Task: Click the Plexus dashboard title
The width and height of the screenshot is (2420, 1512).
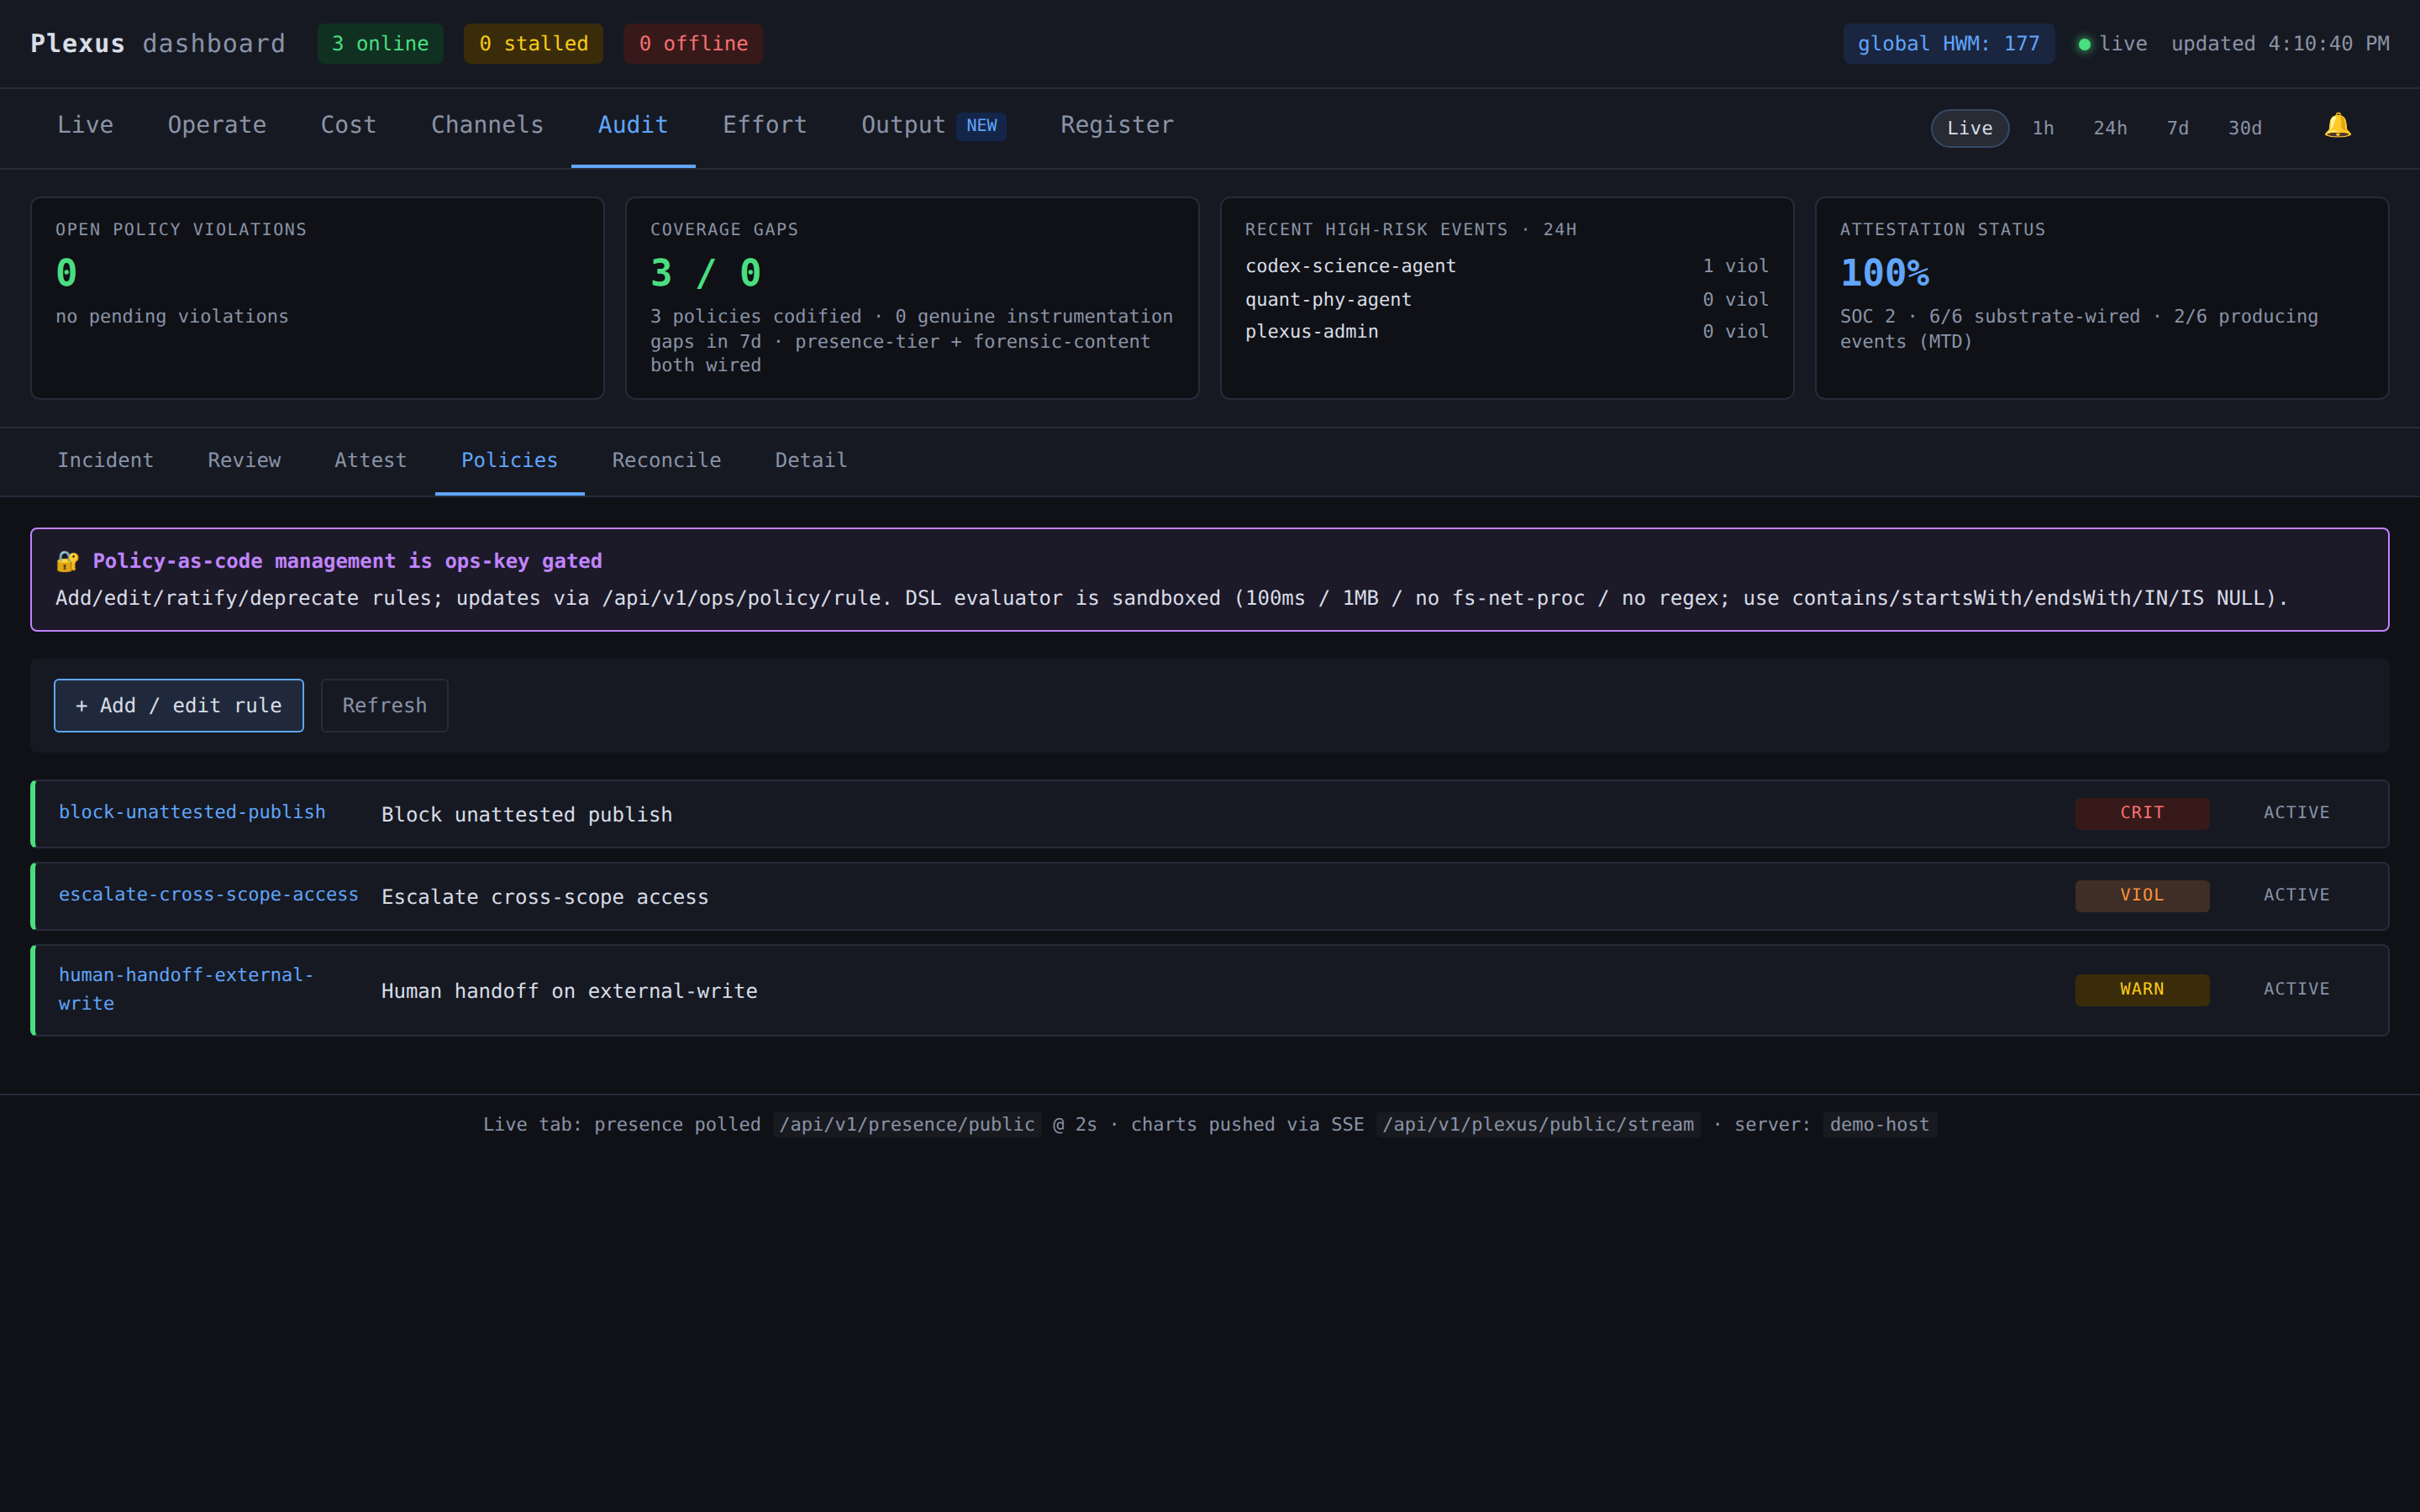Action: 158,44
